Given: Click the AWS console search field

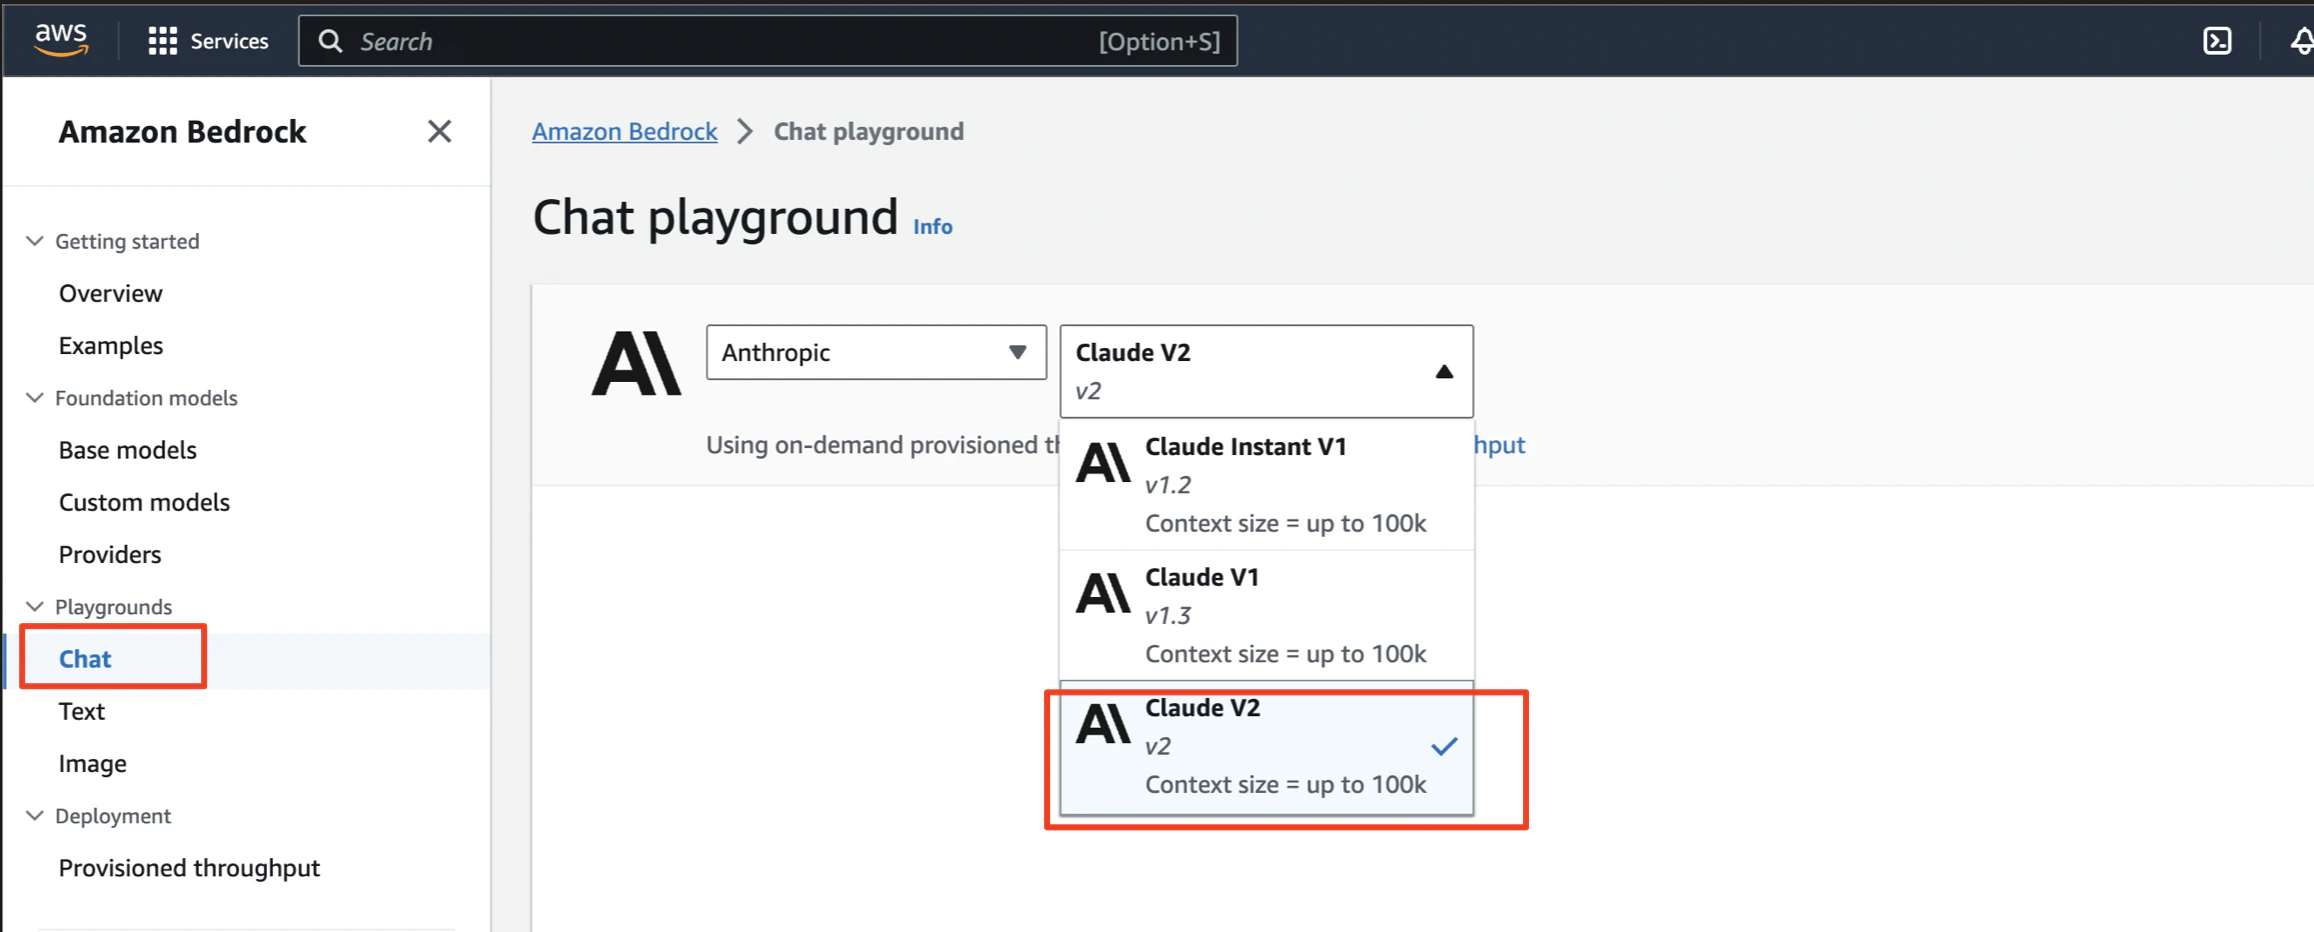Looking at the screenshot, I should (767, 41).
